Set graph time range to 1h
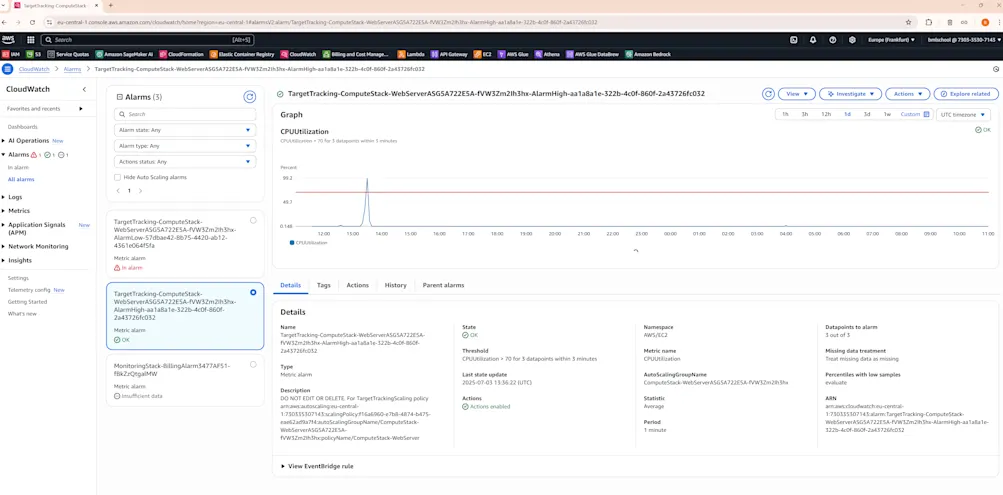 tap(785, 114)
